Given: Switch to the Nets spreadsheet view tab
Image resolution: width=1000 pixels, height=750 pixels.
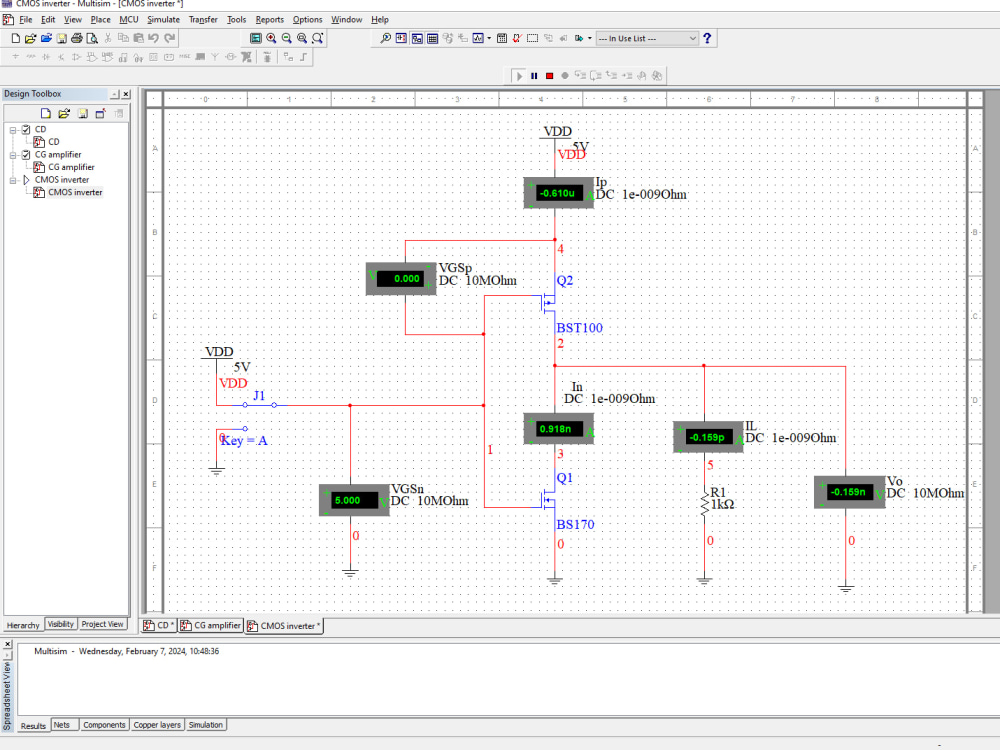Looking at the screenshot, I should [64, 724].
